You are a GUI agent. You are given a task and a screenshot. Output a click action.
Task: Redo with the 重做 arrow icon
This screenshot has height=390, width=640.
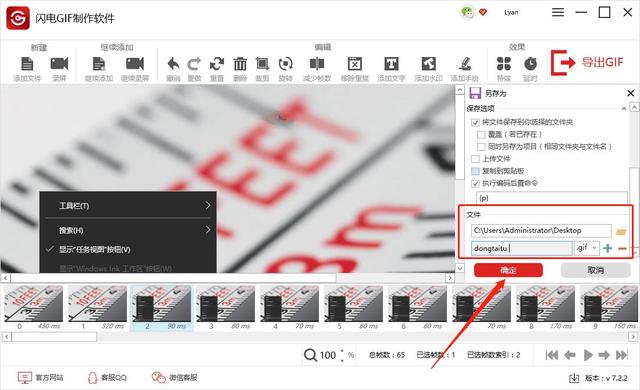194,64
